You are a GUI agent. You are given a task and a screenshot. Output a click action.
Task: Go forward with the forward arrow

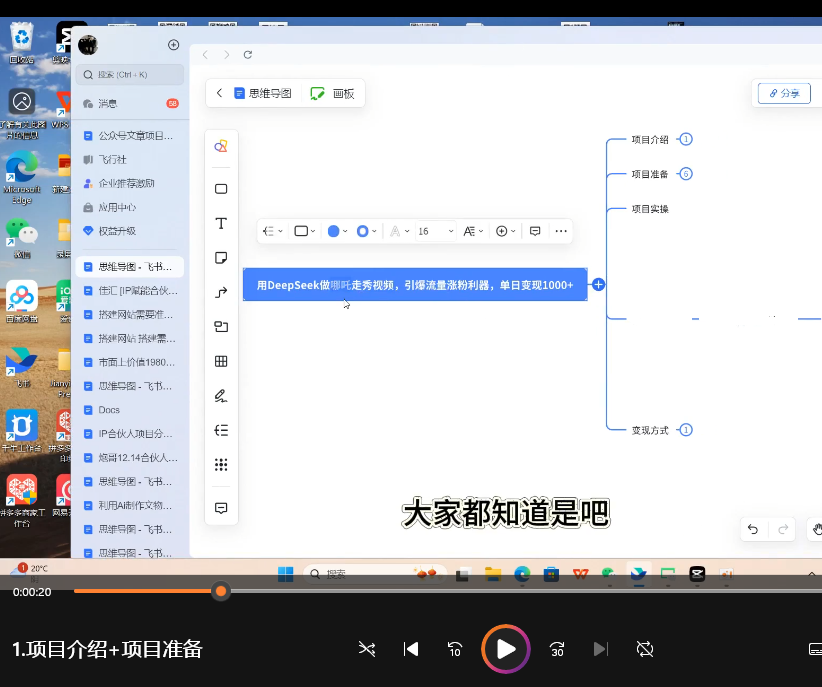pos(226,55)
